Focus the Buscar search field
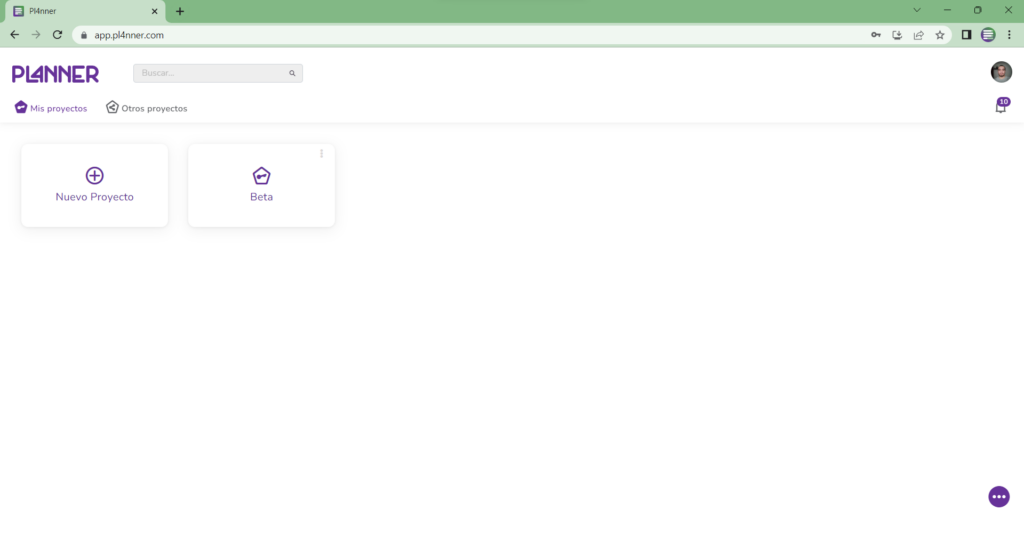The height and width of the screenshot is (542, 1024). (218, 73)
